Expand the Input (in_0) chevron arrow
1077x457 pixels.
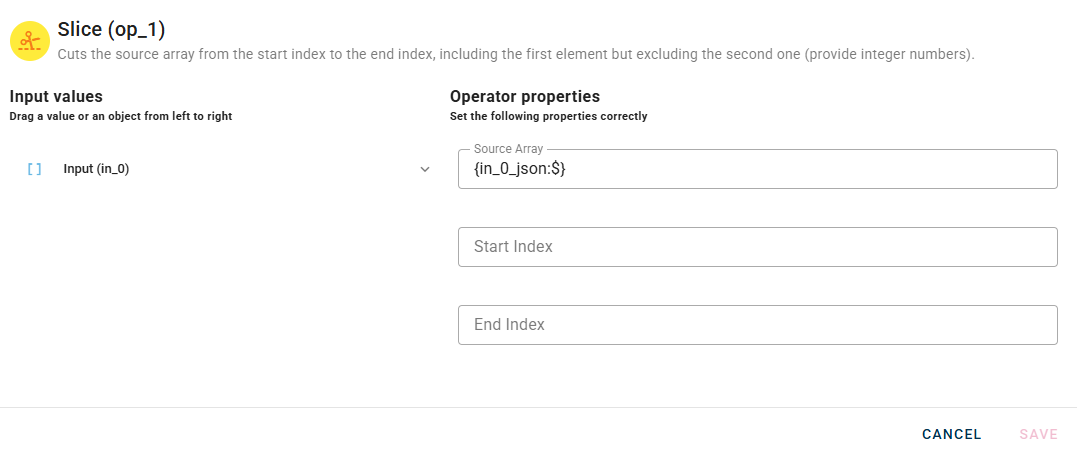(x=425, y=170)
